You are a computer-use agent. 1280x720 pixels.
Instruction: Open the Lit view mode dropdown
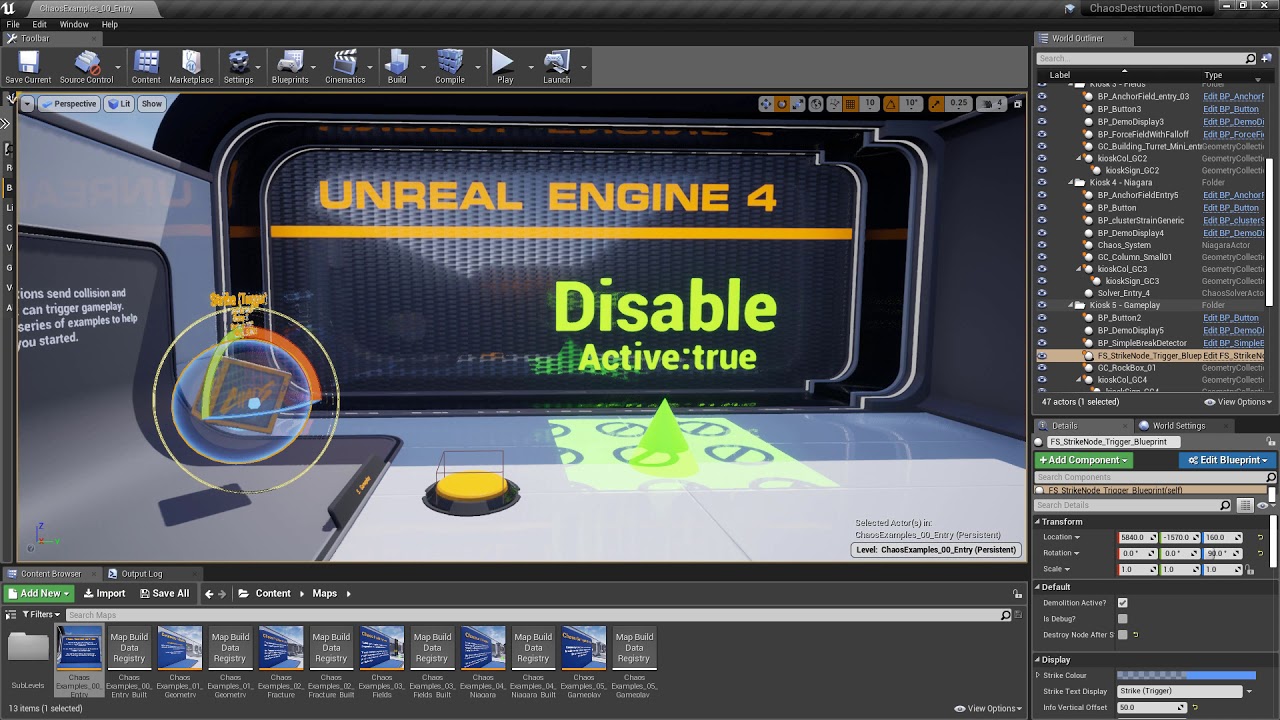click(x=120, y=104)
